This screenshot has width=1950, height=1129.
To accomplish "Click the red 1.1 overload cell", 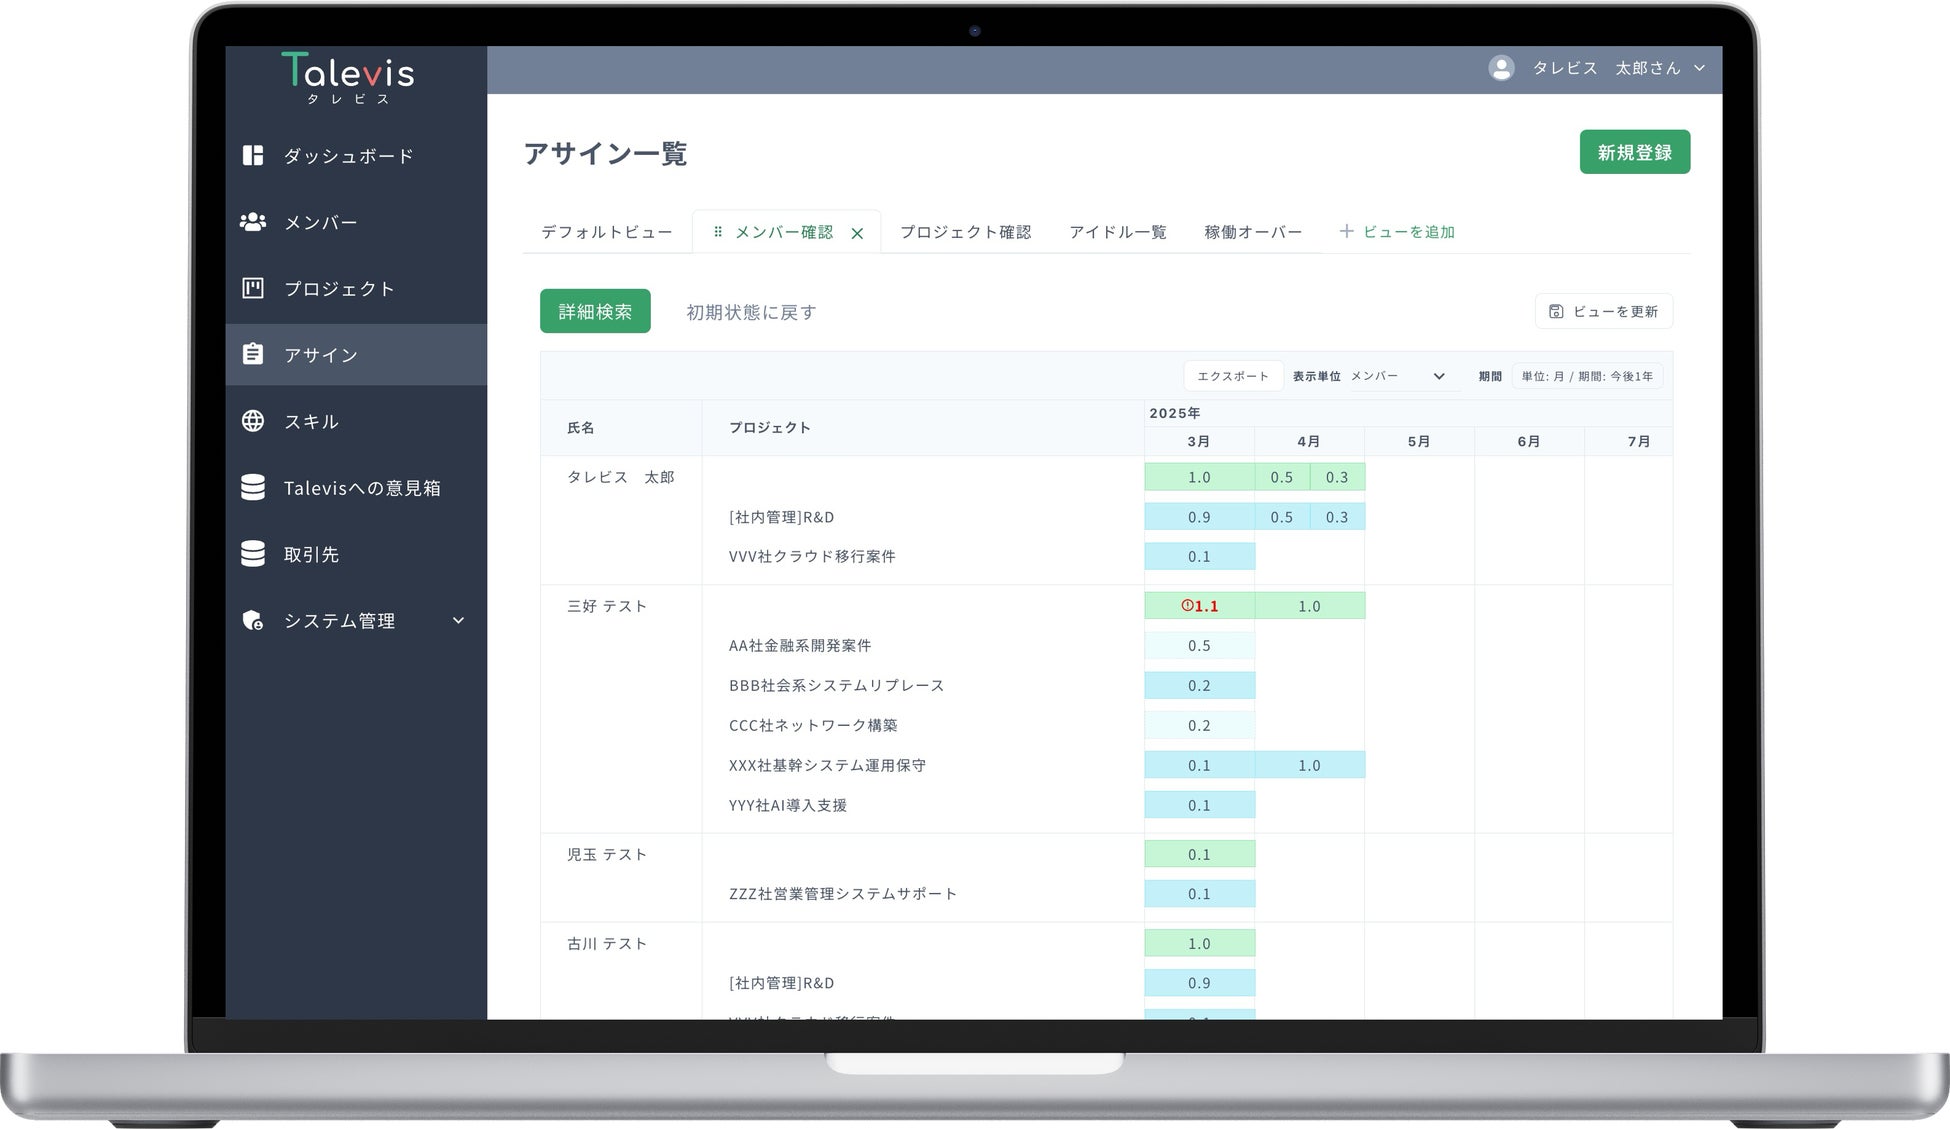I will click(x=1199, y=606).
